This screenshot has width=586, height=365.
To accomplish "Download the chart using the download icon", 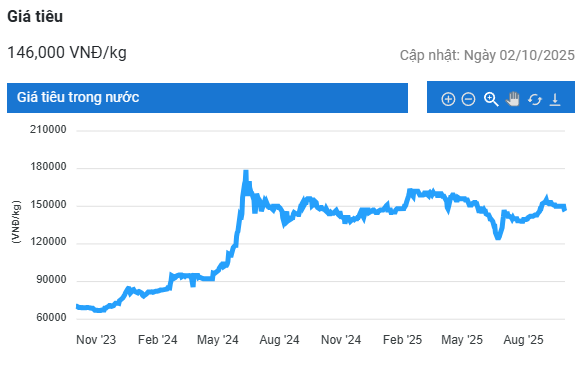I will click(x=555, y=99).
